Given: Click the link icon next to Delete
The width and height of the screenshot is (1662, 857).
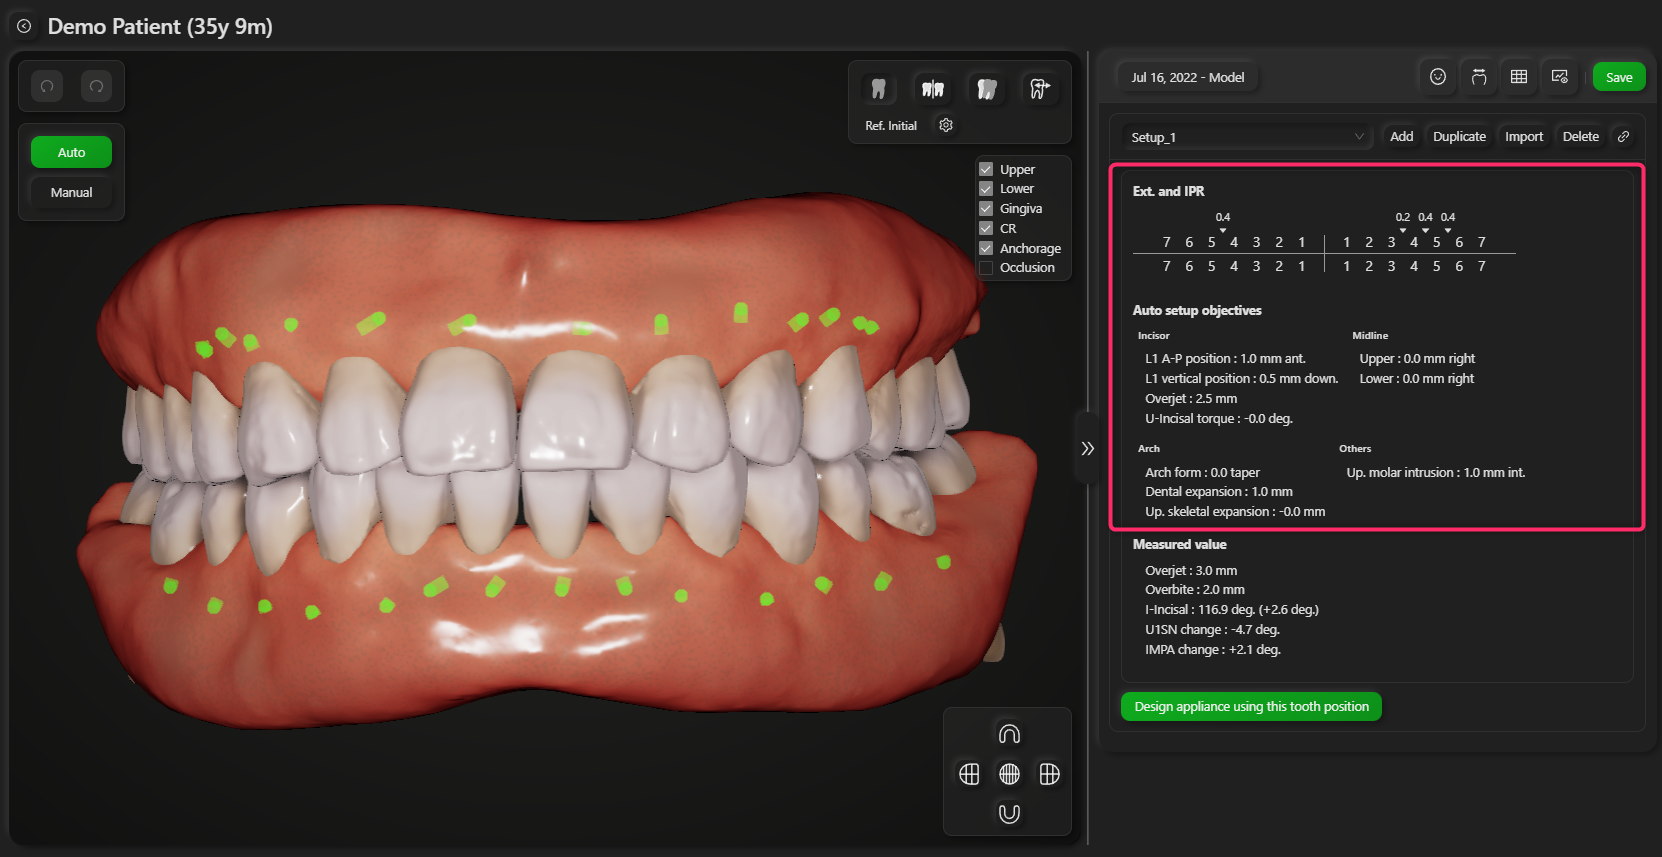Looking at the screenshot, I should click(1624, 137).
